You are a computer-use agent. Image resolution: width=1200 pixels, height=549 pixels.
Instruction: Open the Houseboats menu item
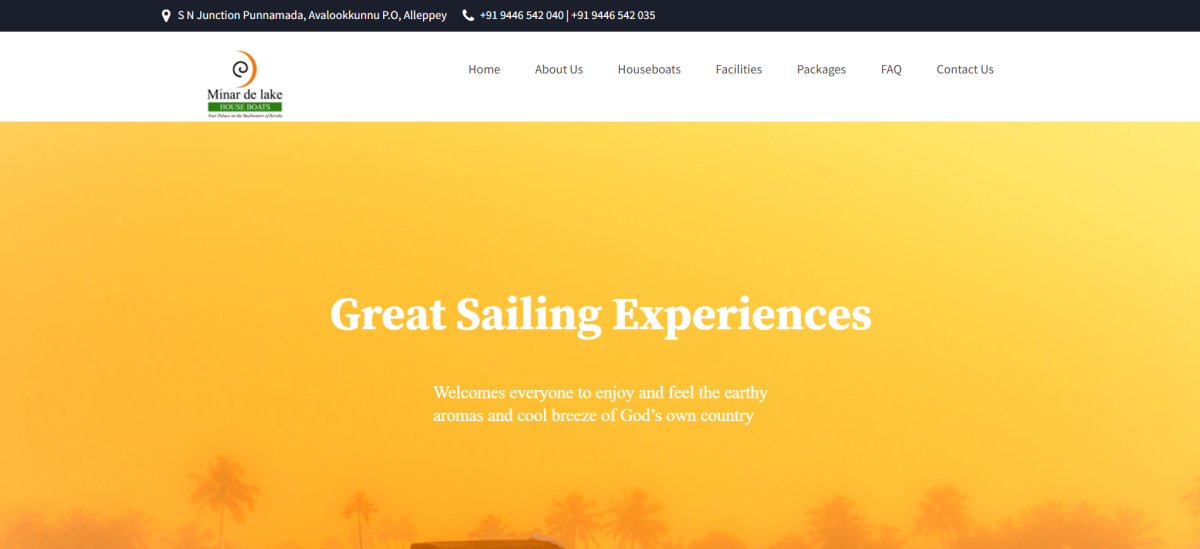(x=649, y=70)
